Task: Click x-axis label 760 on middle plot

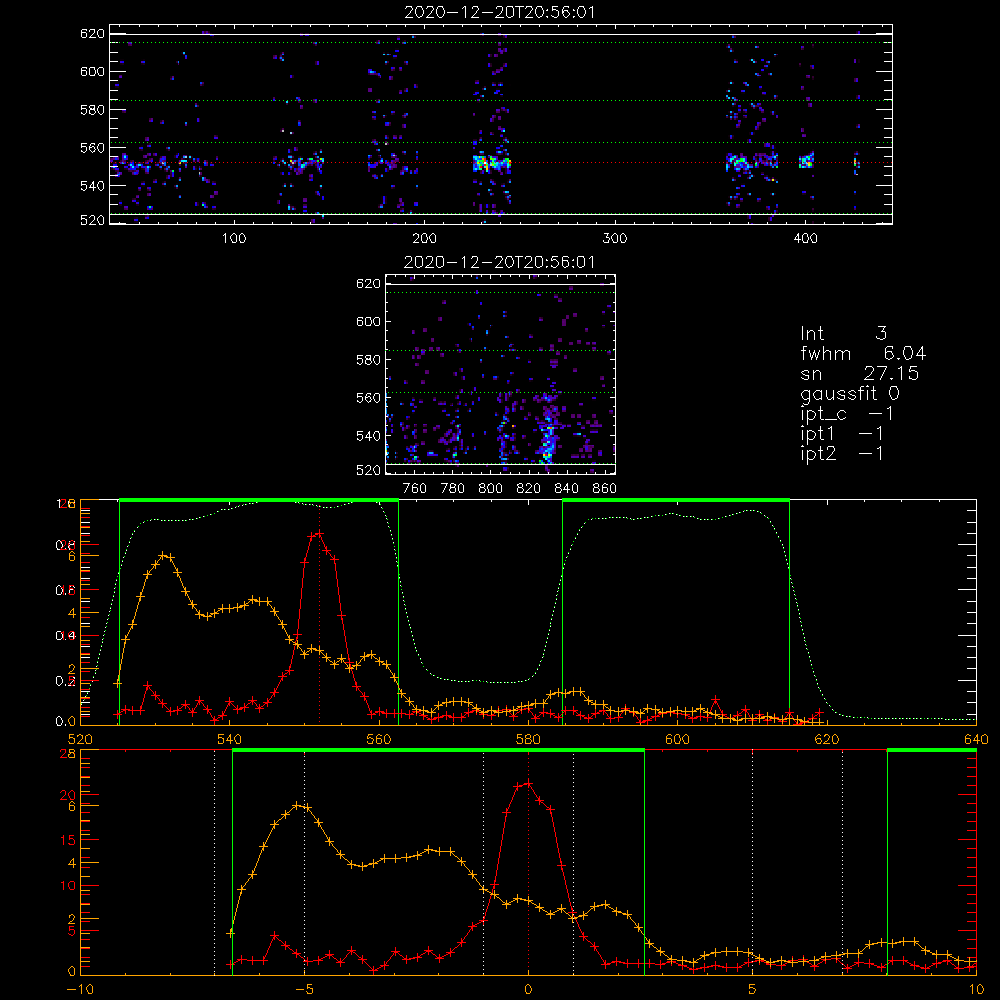Action: click(x=415, y=489)
